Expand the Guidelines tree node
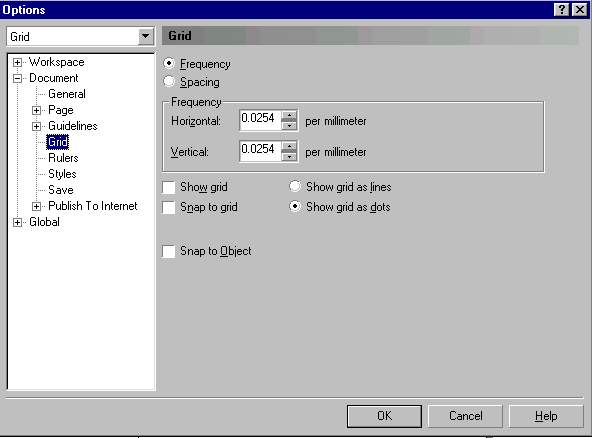Image resolution: width=592 pixels, height=438 pixels. click(x=36, y=126)
